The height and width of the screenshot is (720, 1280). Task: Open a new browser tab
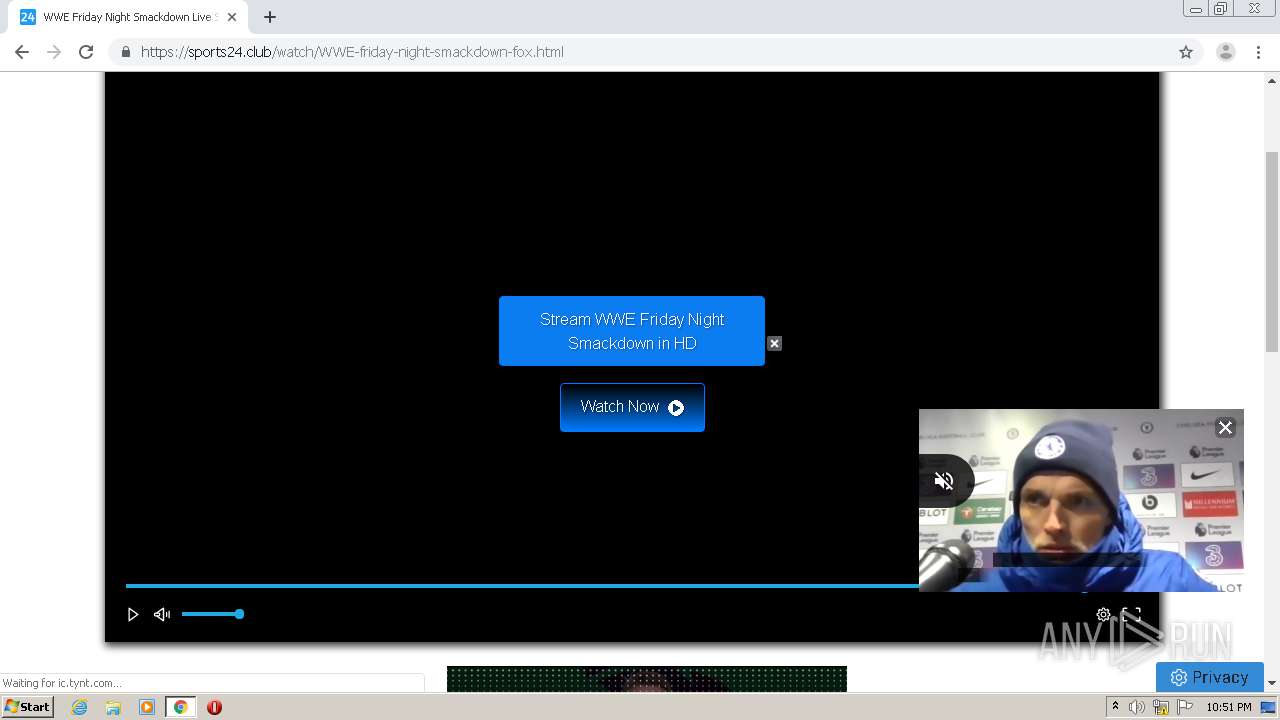pos(270,17)
